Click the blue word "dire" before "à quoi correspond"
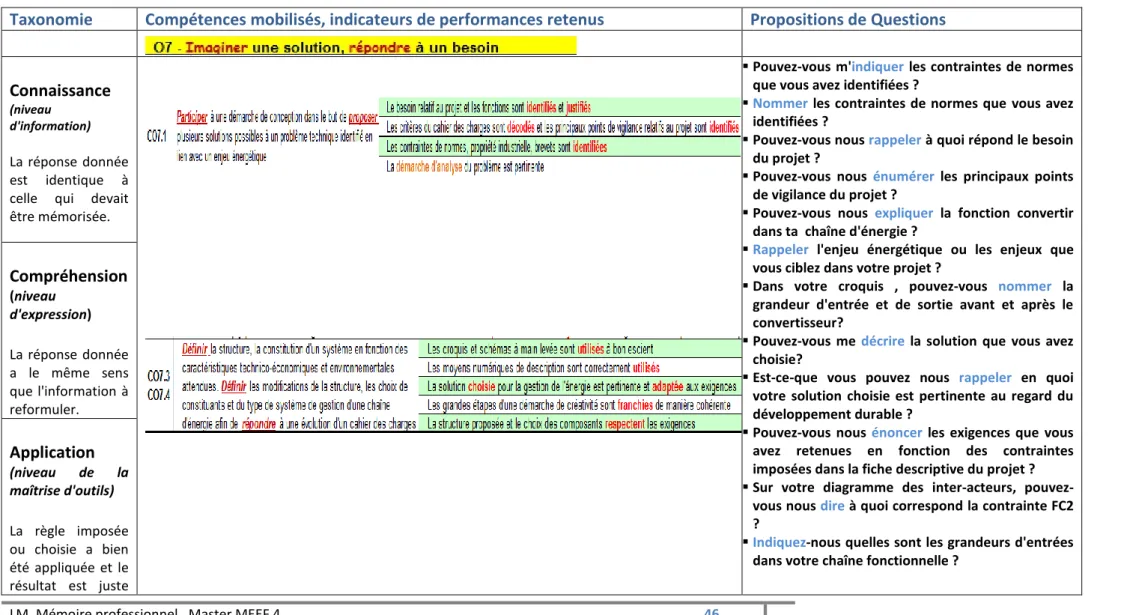Image resolution: width=1121 pixels, height=615 pixels. point(832,506)
